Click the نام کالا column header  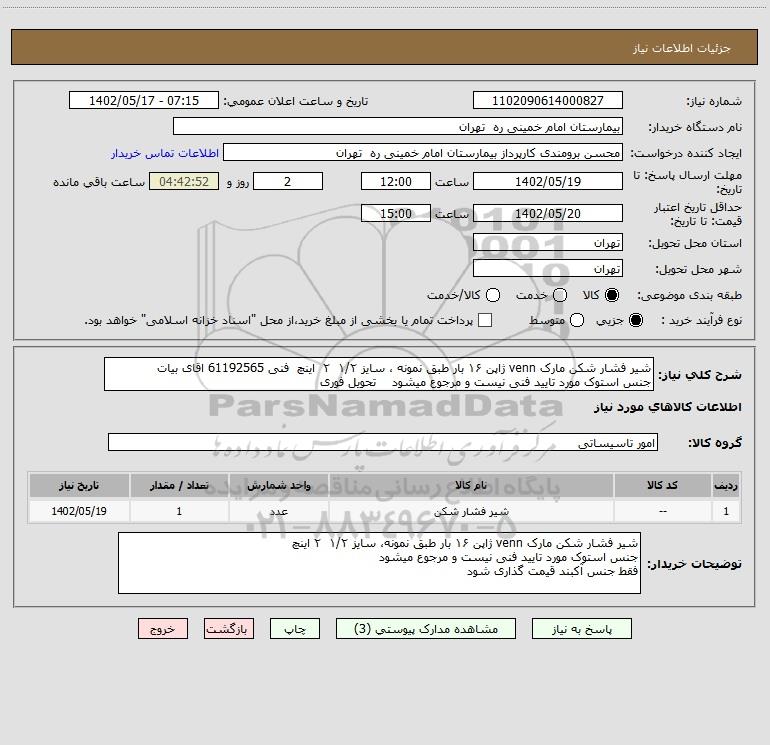click(x=471, y=485)
